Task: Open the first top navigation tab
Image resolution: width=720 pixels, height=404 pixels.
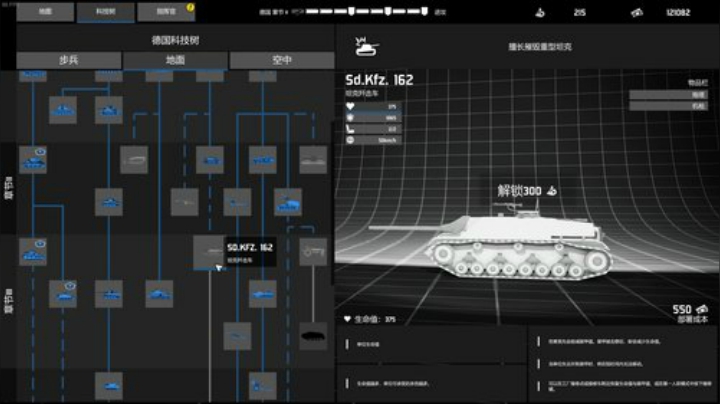Action: click(45, 12)
